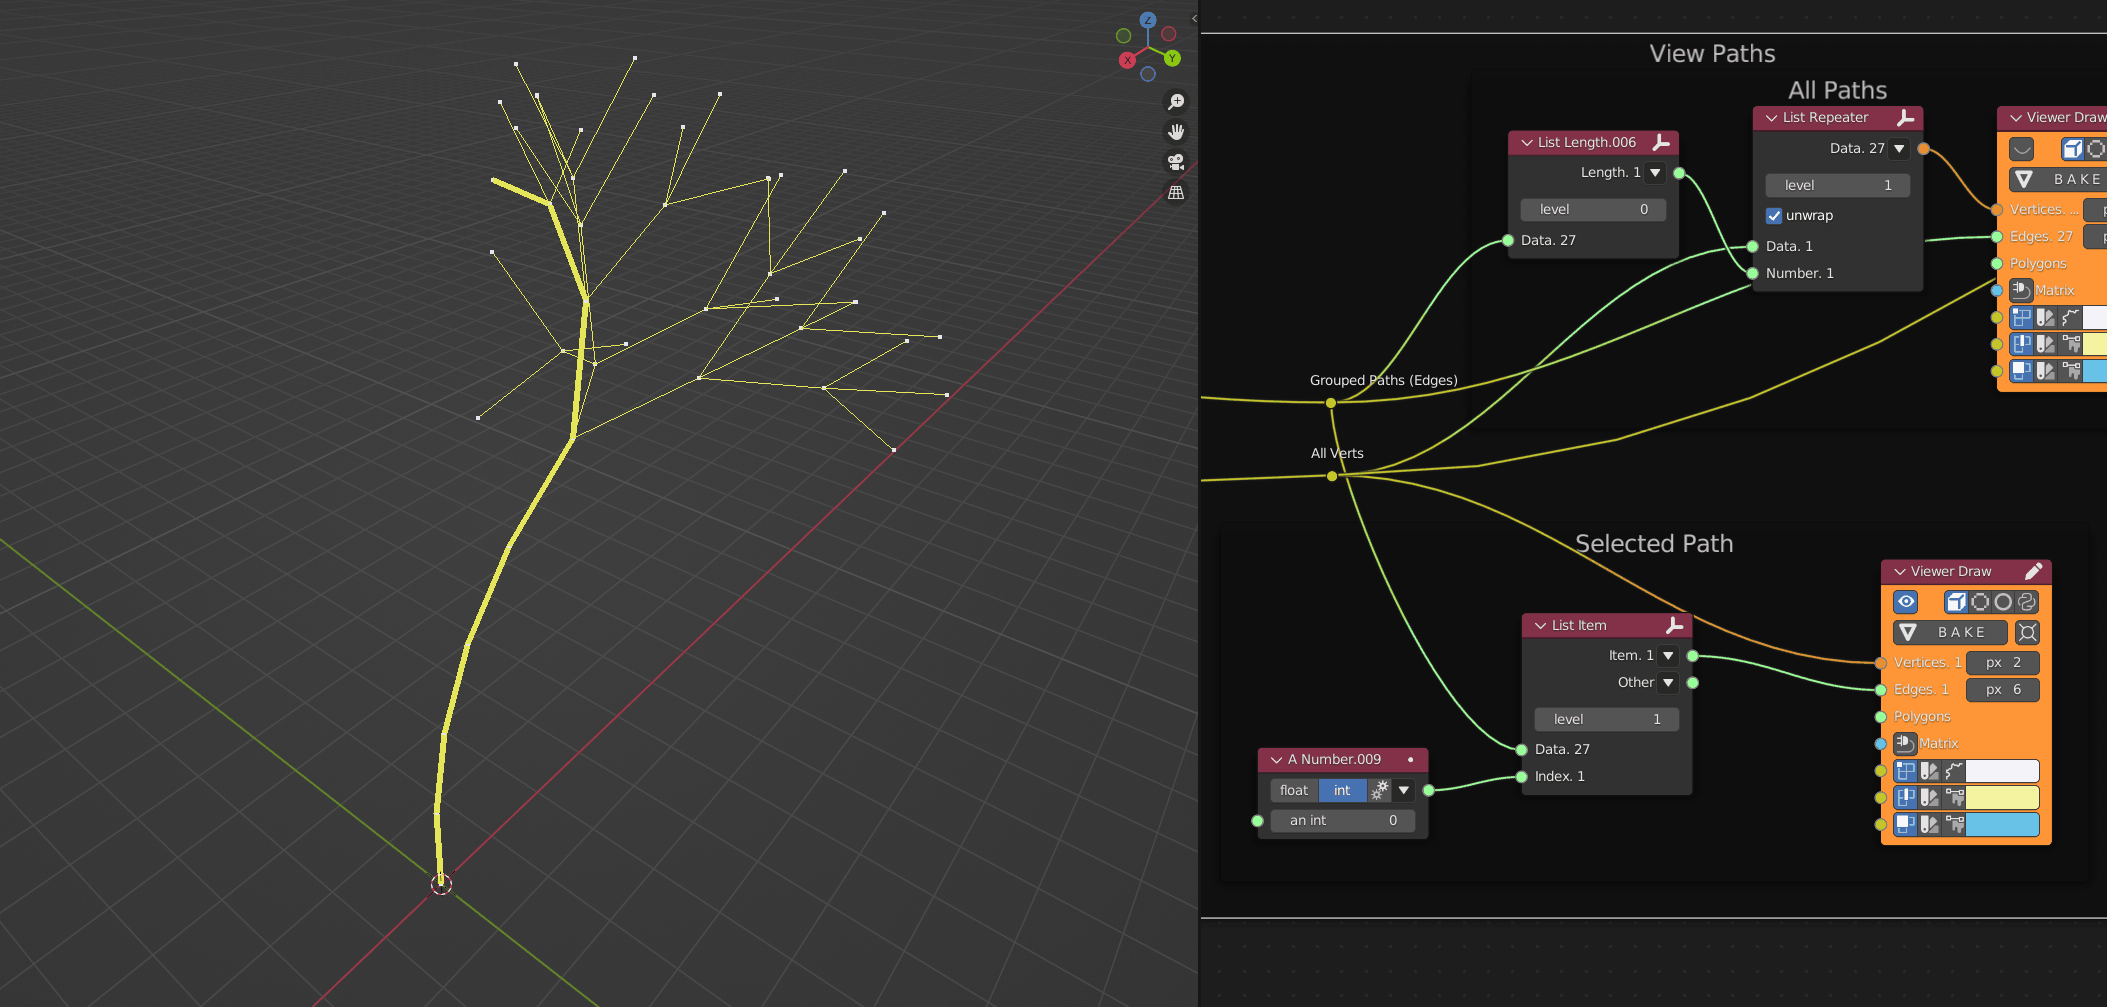
Task: Switch perspective/orthographic with the grid icon
Action: 1176,192
